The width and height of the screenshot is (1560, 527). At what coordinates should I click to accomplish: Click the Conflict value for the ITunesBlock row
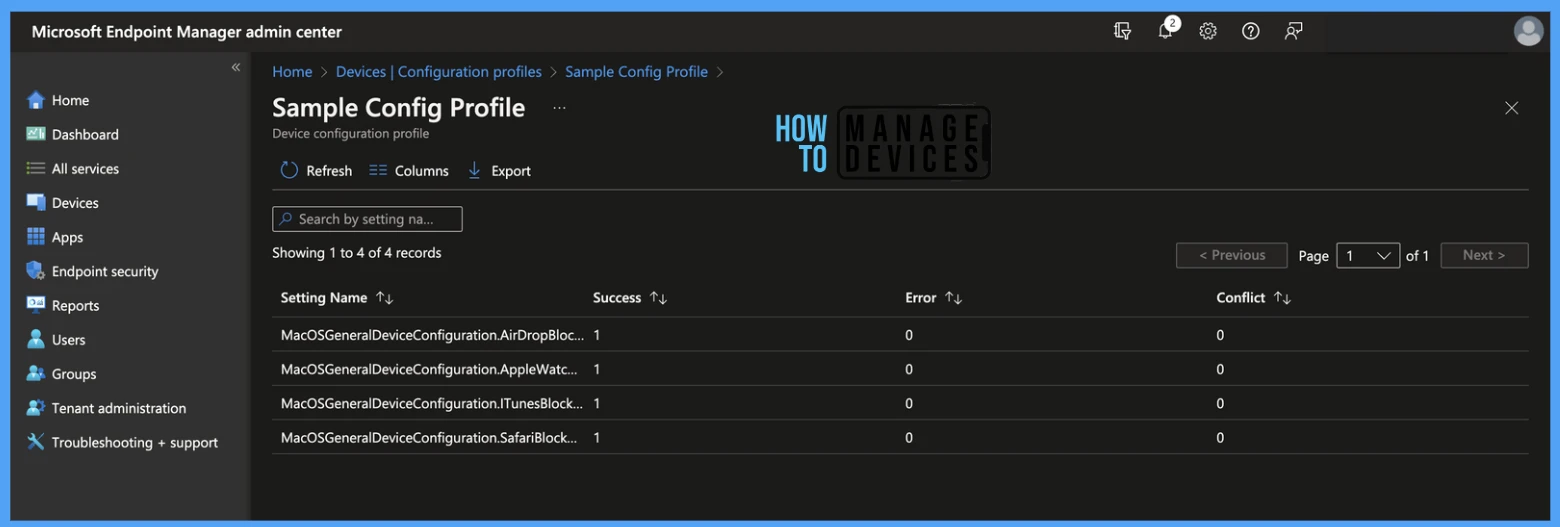click(1220, 403)
